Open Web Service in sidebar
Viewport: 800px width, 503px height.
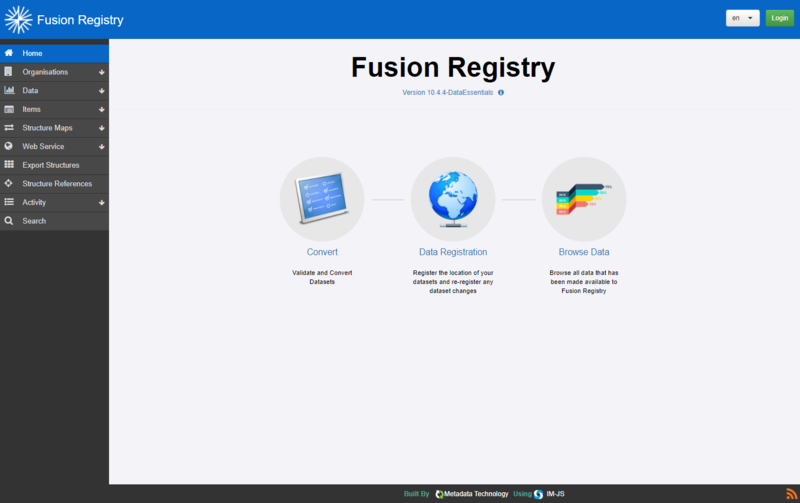(x=54, y=146)
